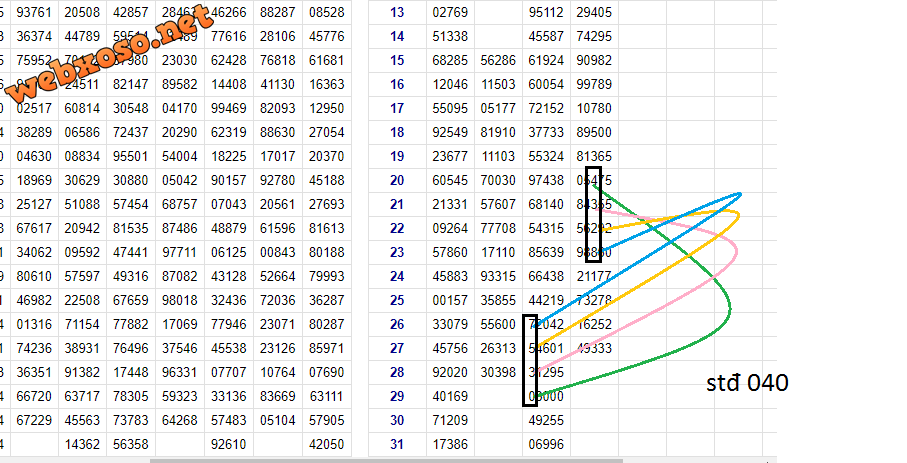
Task: Select the cell showing 77708
Action: pyautogui.click(x=498, y=228)
